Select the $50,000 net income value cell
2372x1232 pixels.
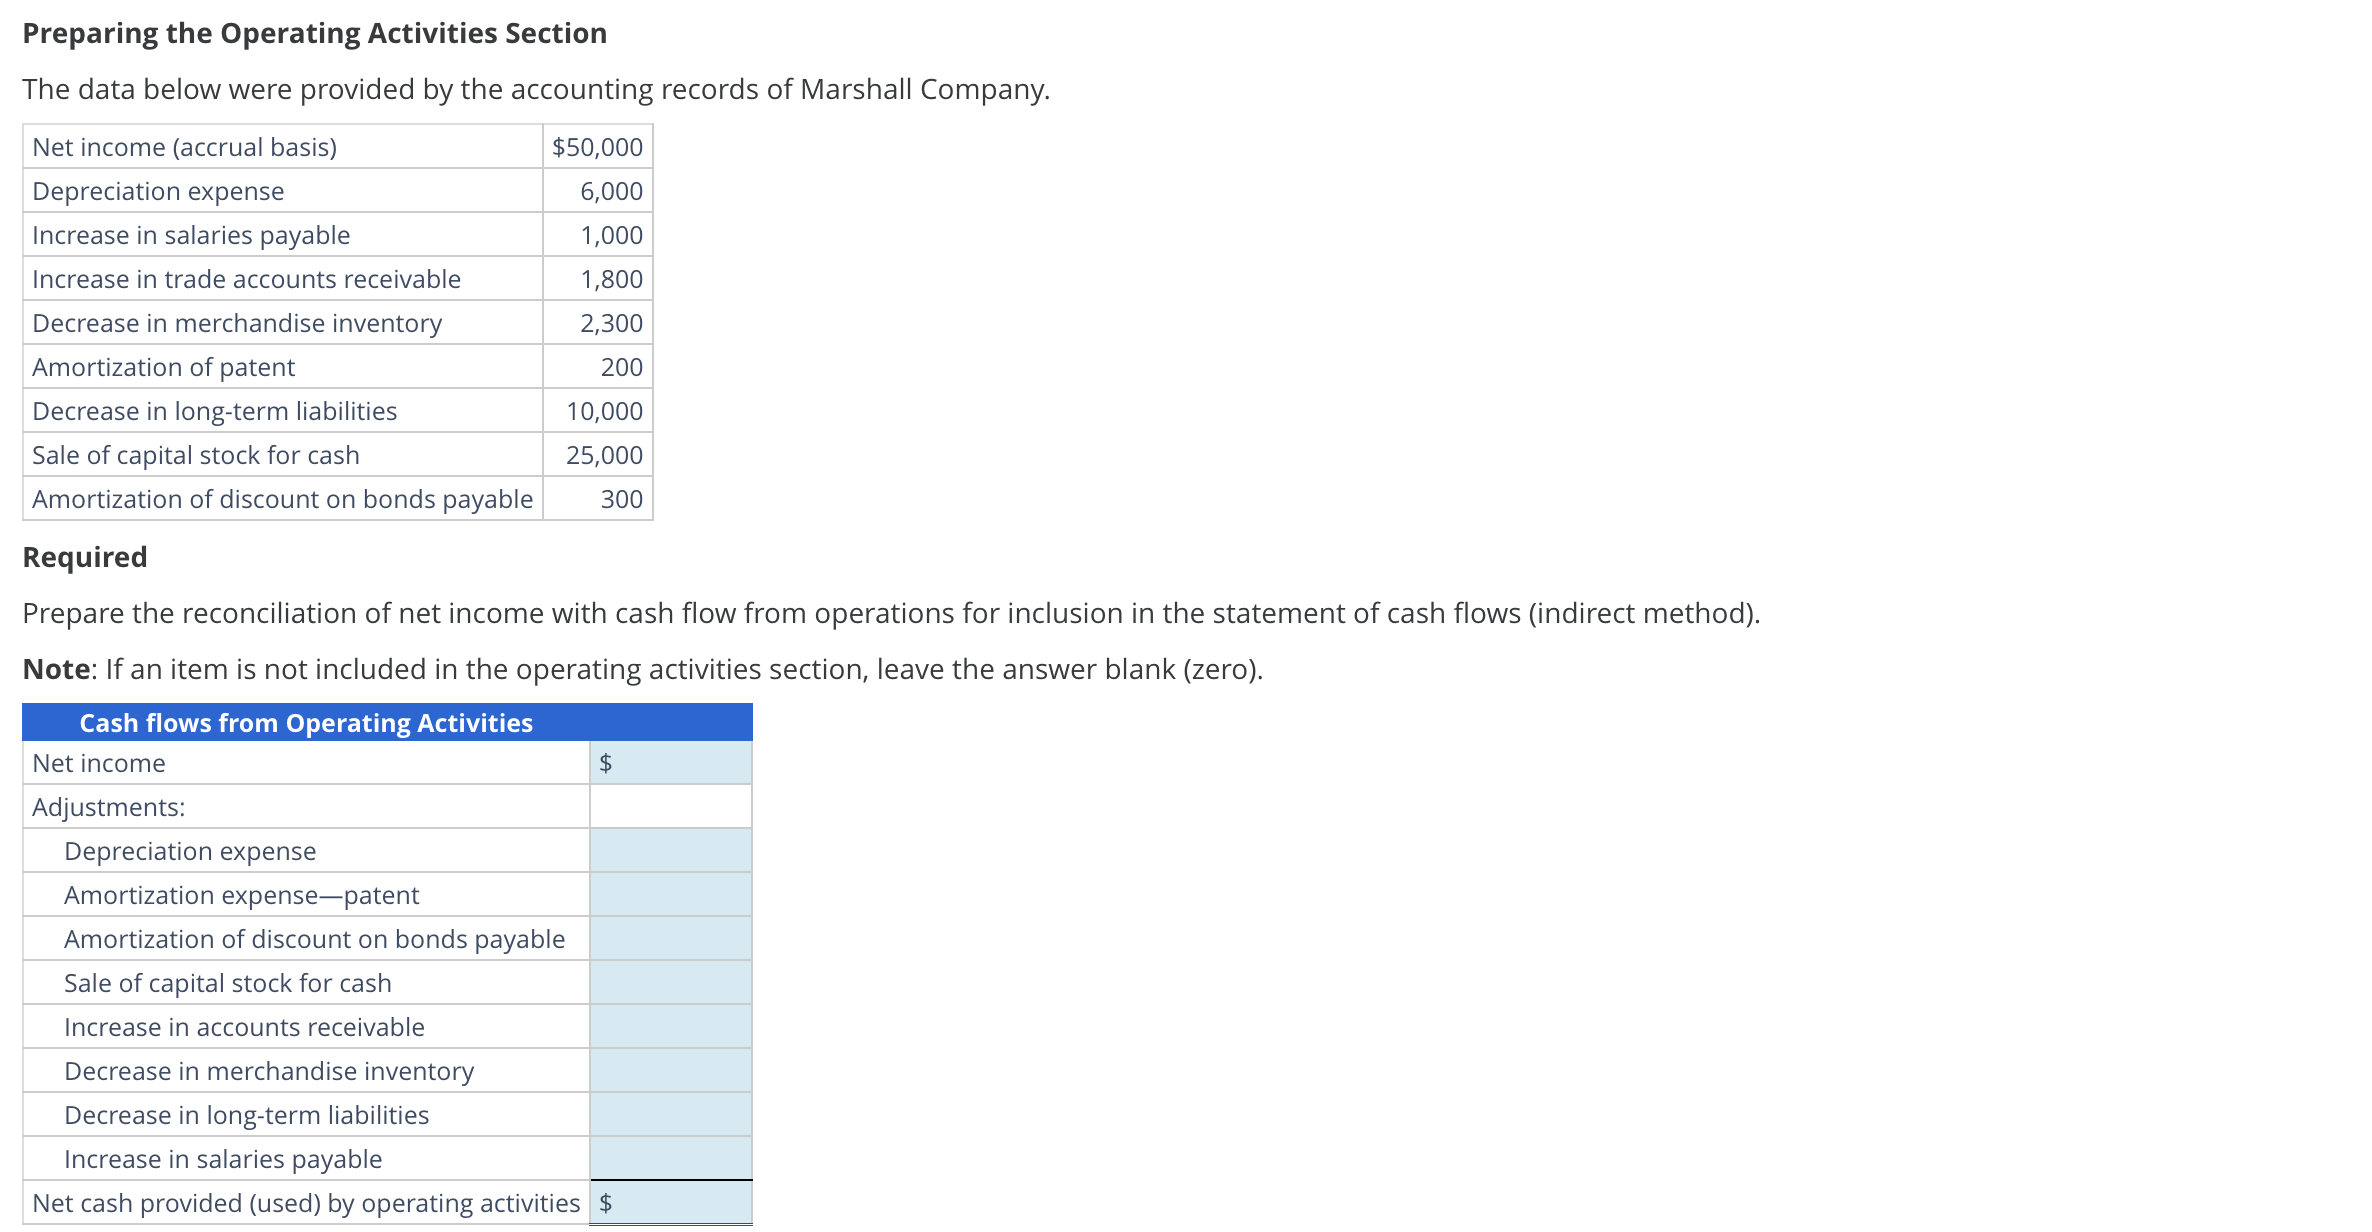[596, 147]
